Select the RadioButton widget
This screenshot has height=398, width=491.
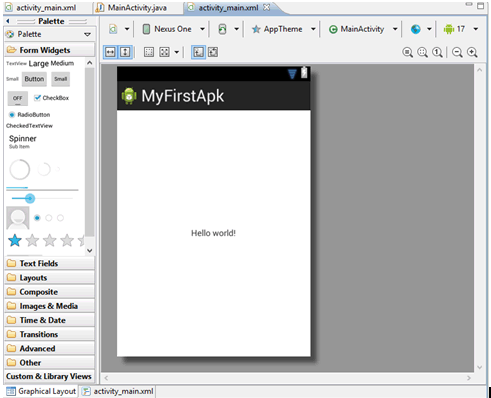(x=29, y=115)
